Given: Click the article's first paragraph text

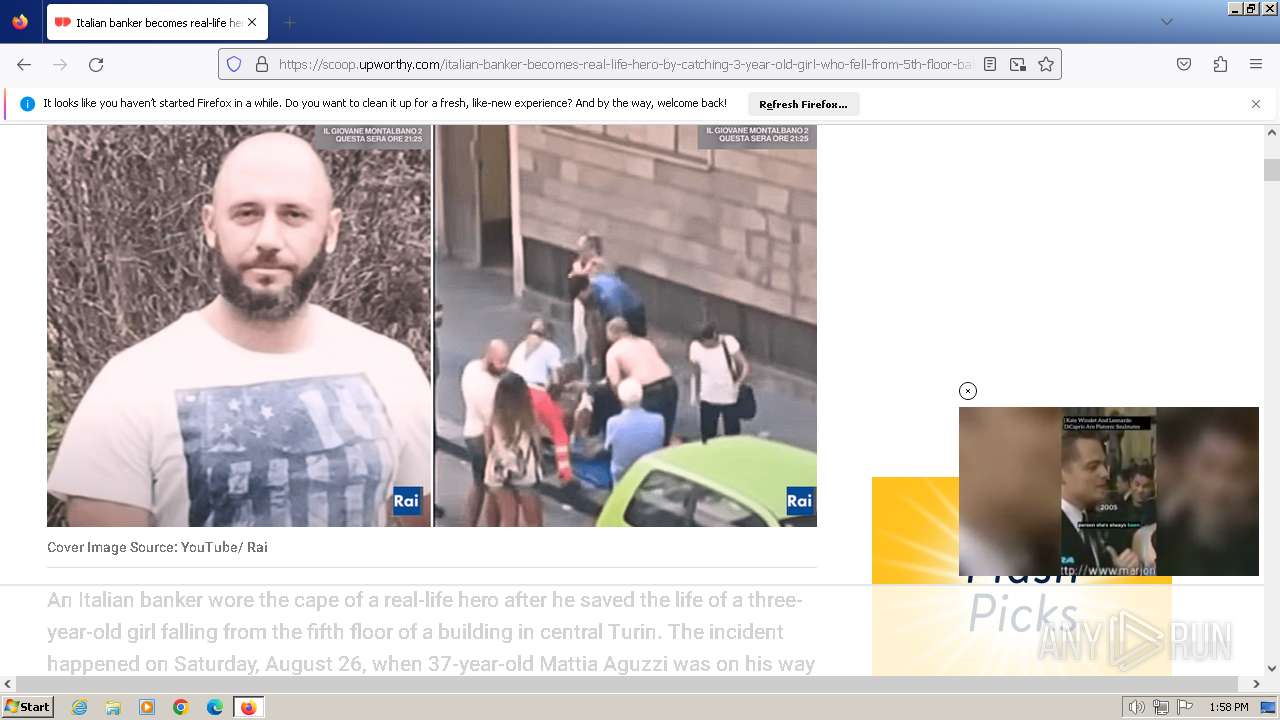Looking at the screenshot, I should click(431, 632).
